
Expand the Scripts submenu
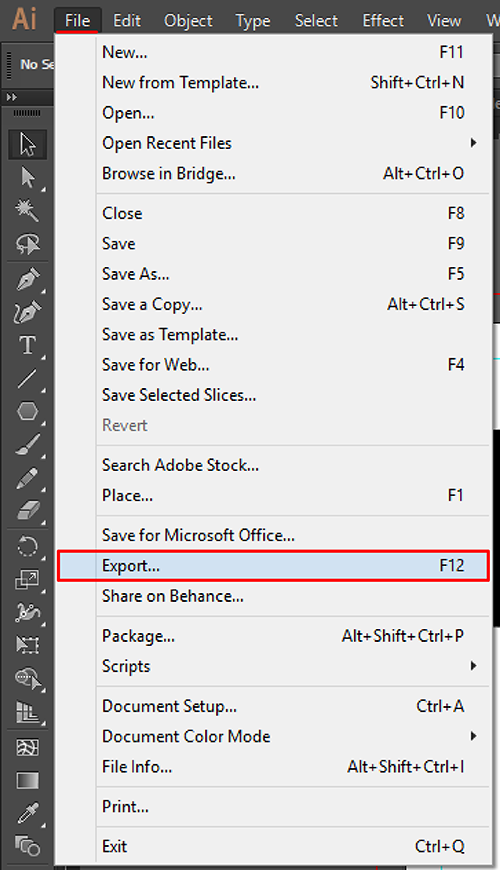click(x=289, y=666)
